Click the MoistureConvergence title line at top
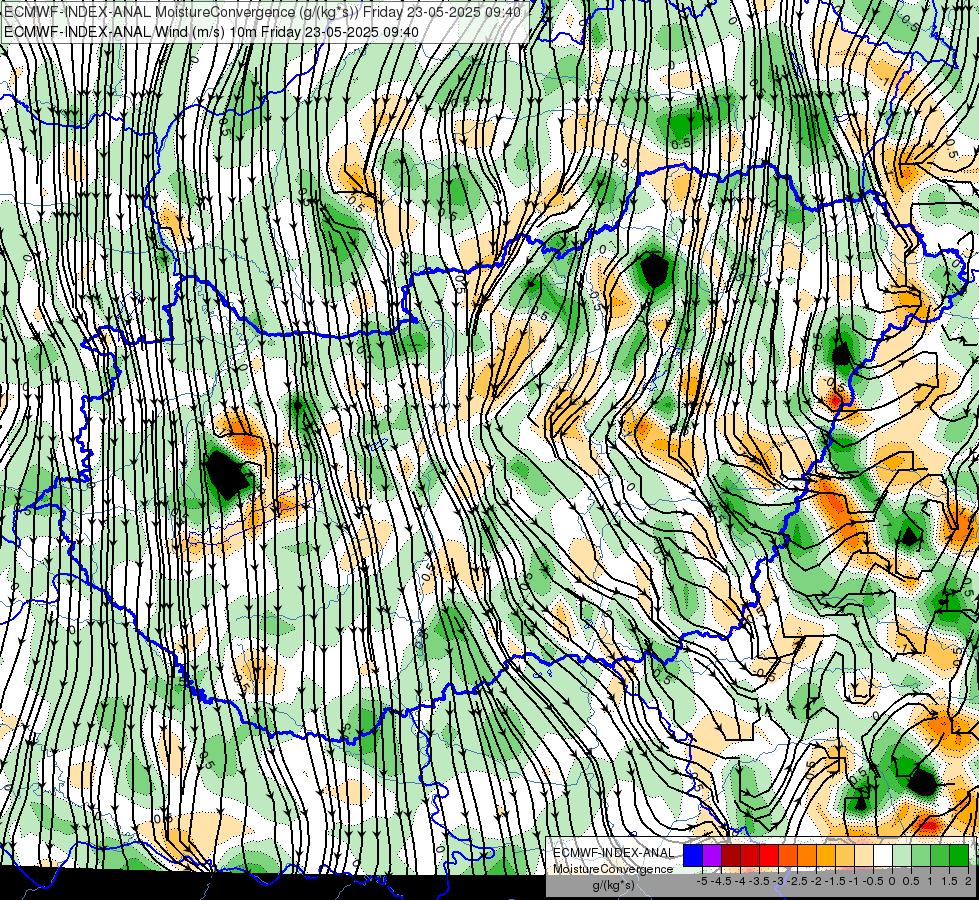This screenshot has height=900, width=979. pyautogui.click(x=262, y=12)
